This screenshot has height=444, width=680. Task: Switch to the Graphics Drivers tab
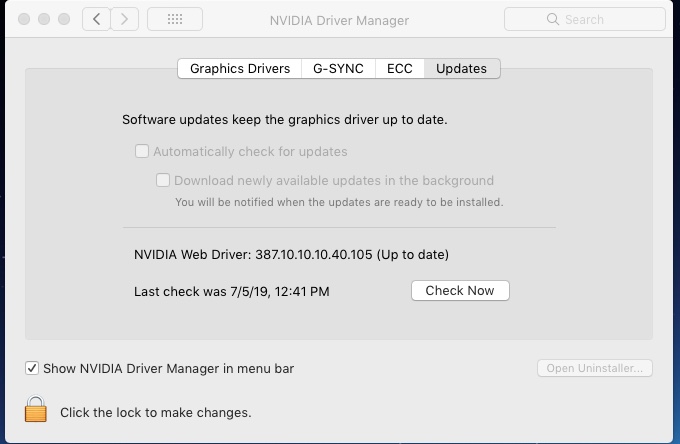click(240, 69)
